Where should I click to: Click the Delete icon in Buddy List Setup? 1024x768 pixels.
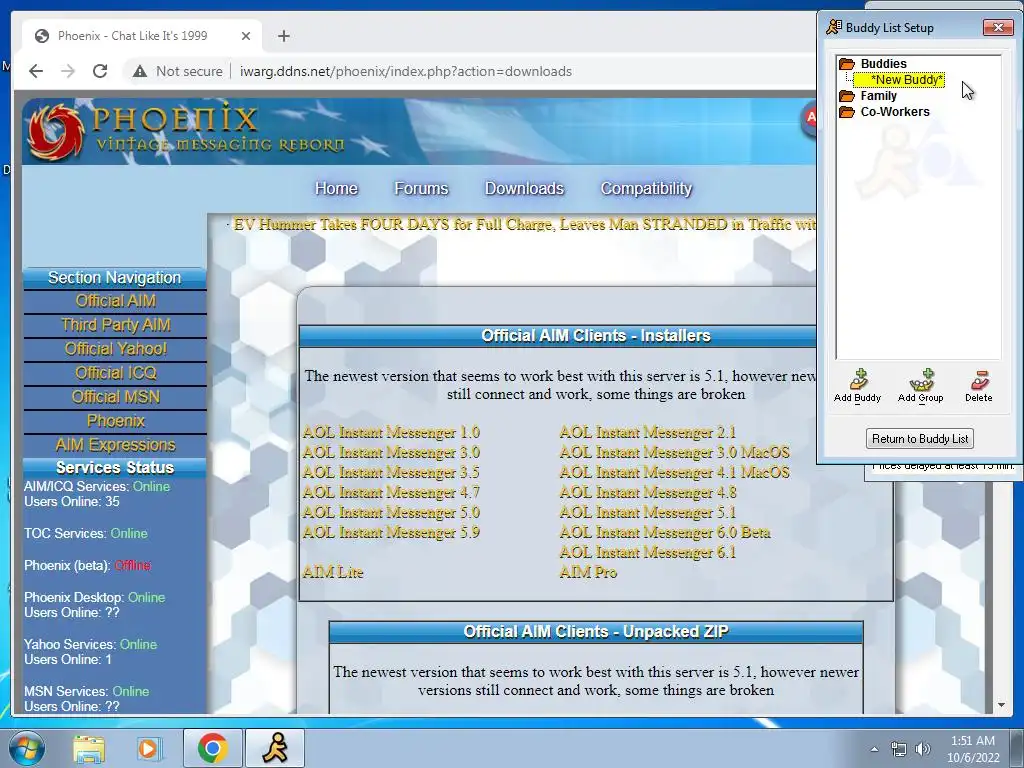point(979,380)
